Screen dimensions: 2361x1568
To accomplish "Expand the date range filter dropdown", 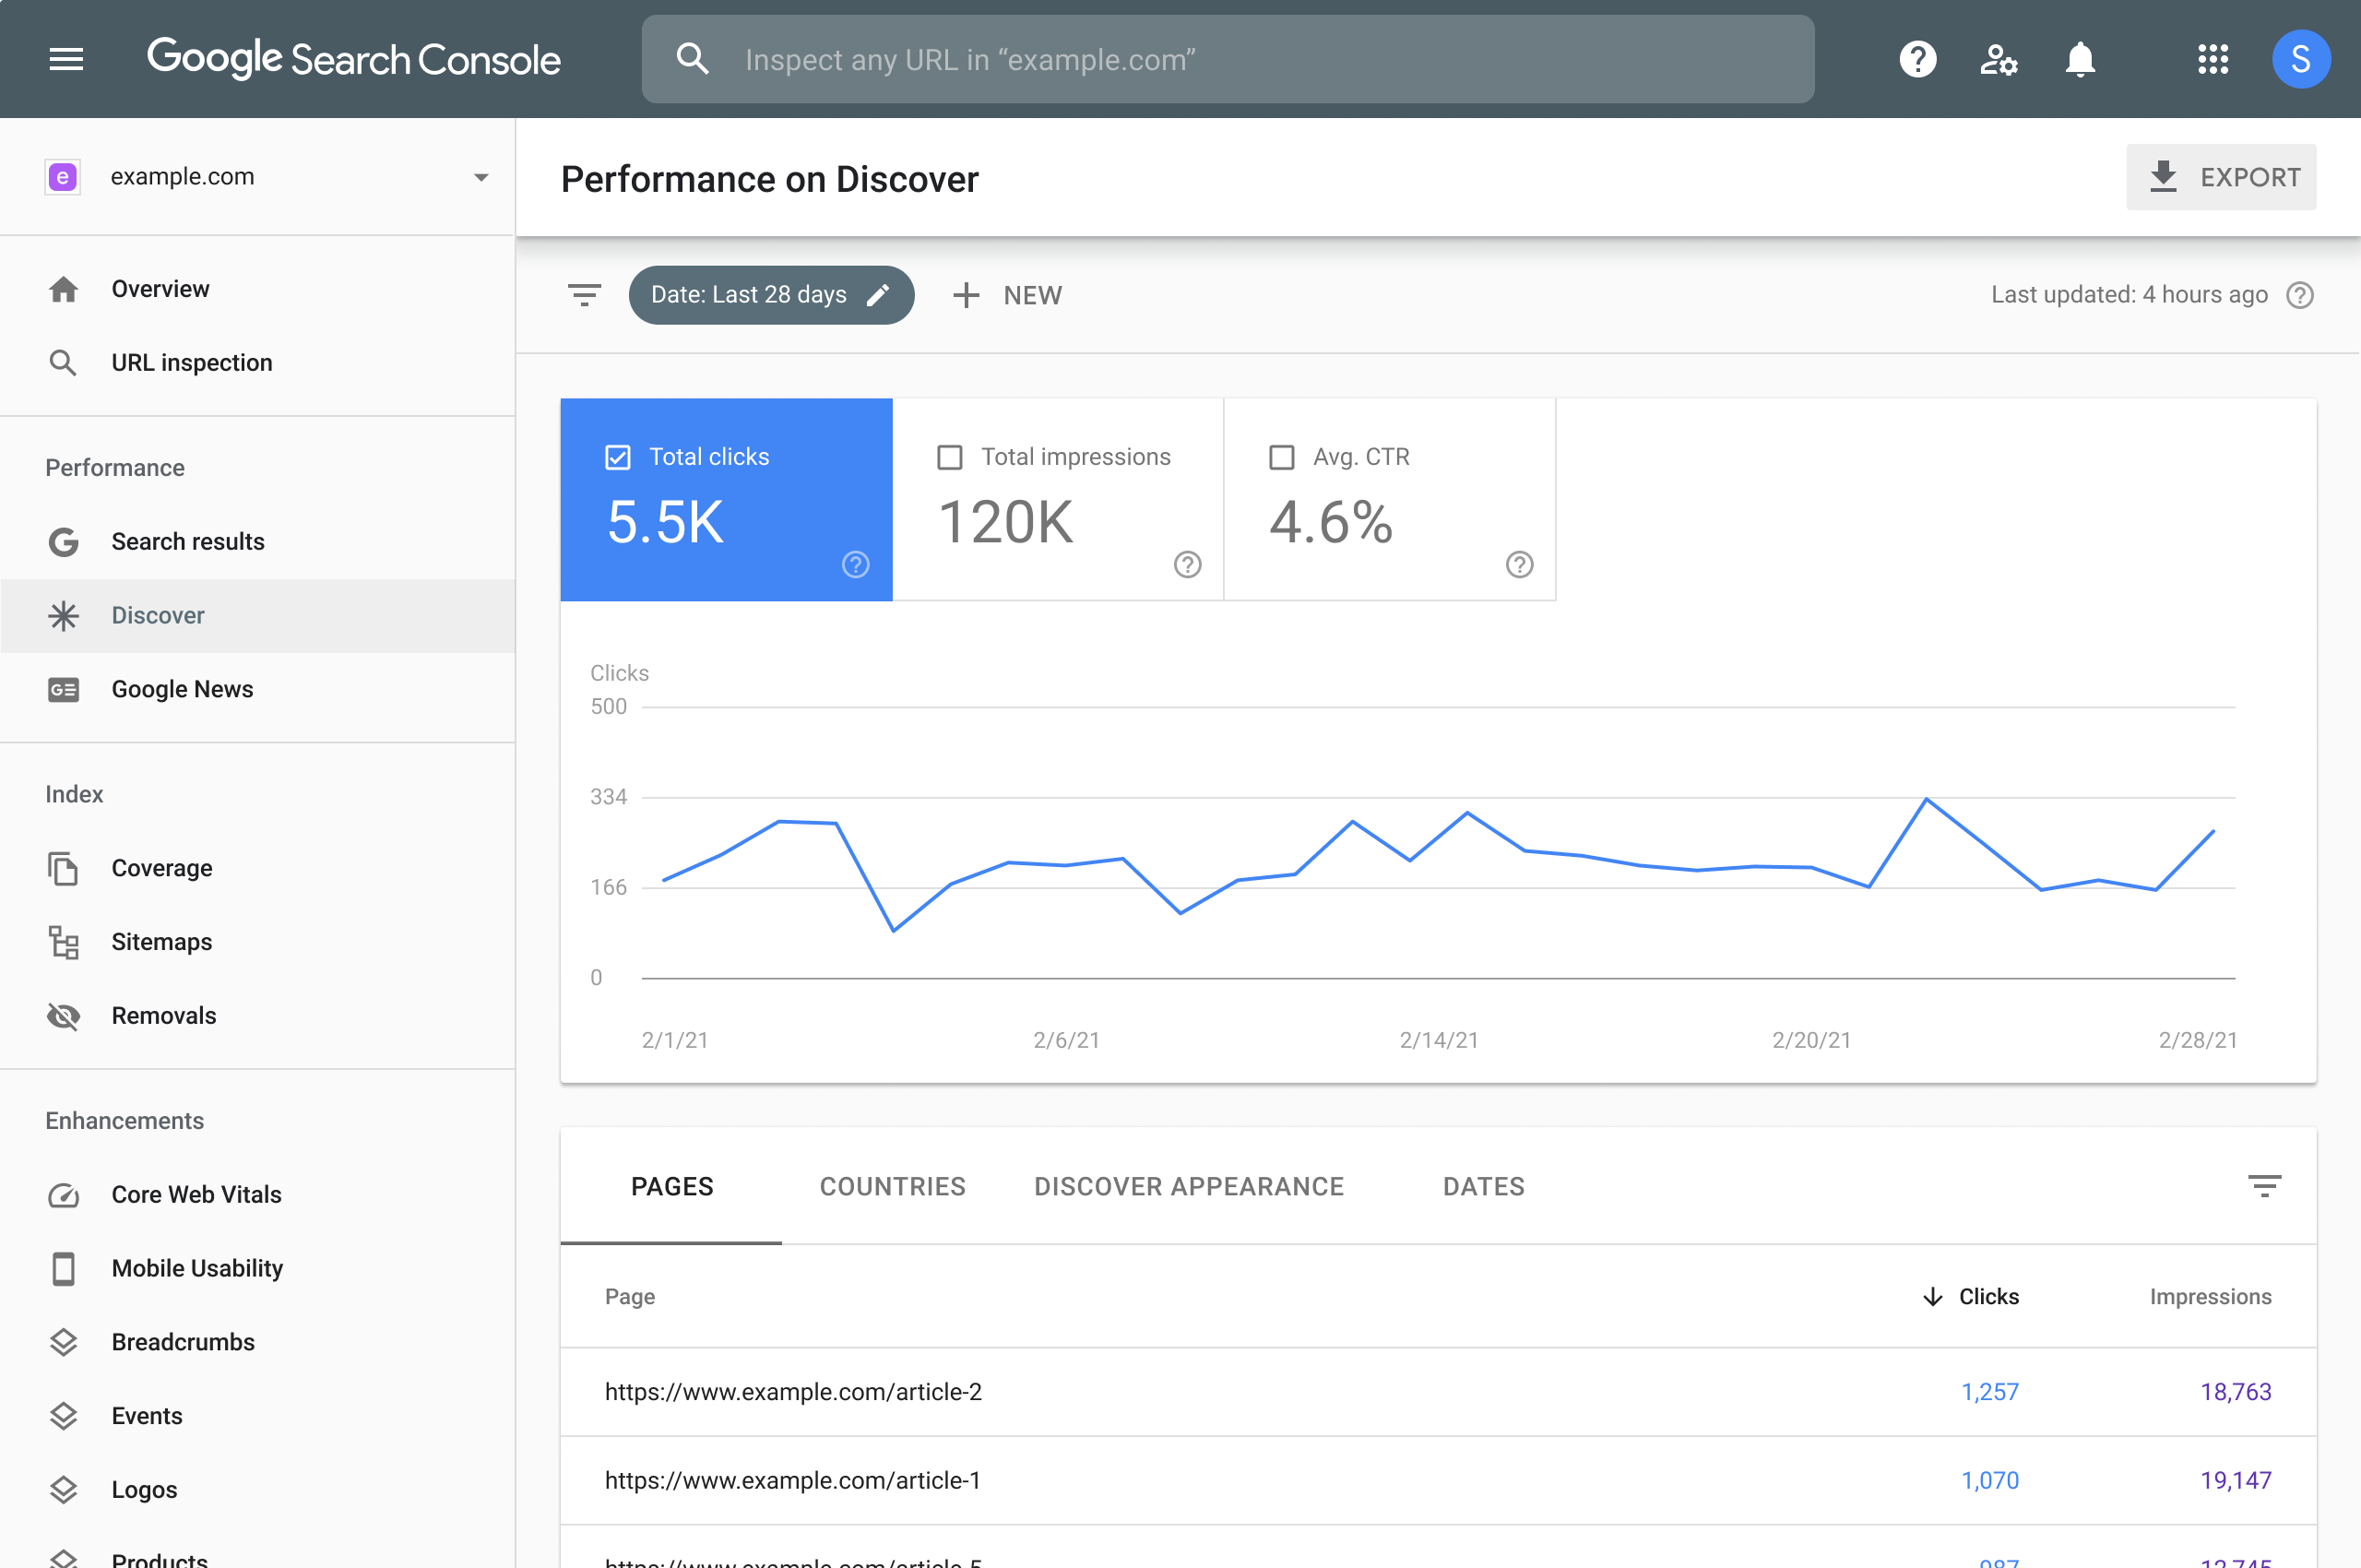I will [x=769, y=294].
